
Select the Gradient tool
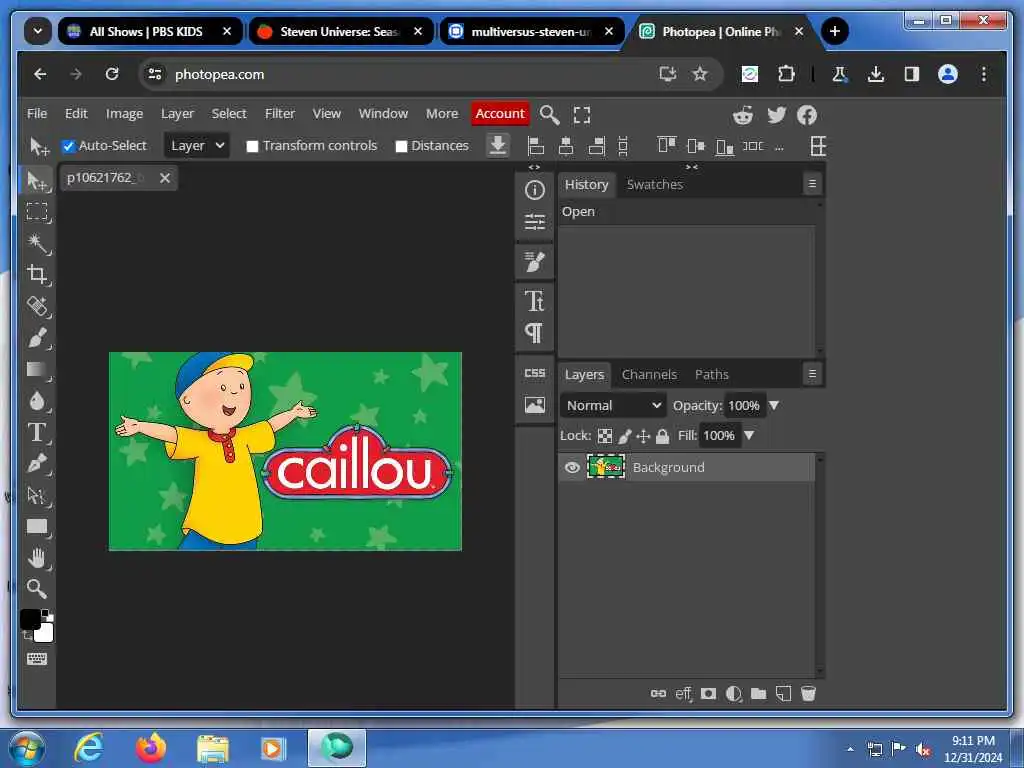pyautogui.click(x=37, y=369)
